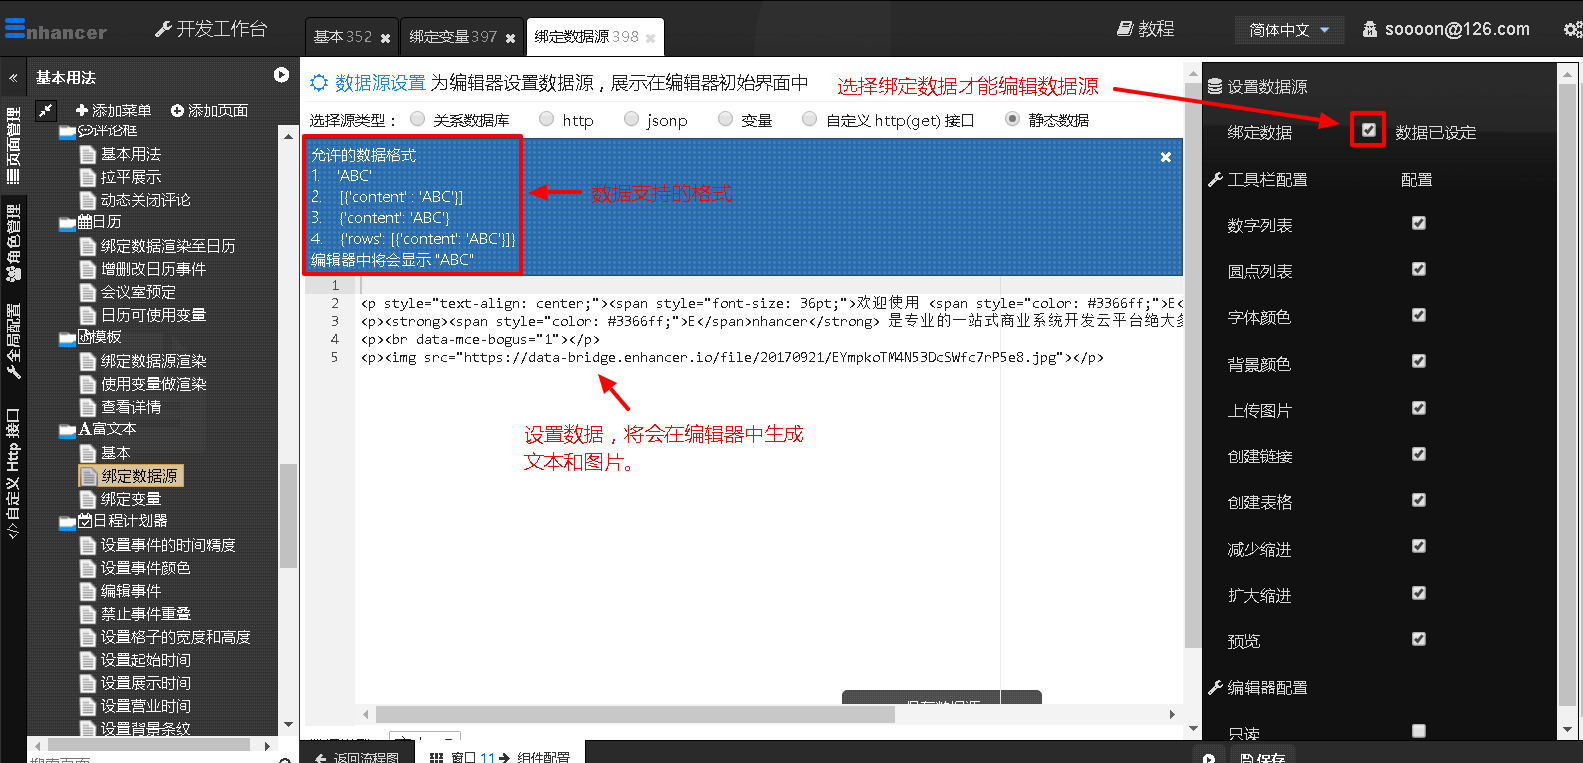Click the settings gears icon at top right

click(1572, 30)
